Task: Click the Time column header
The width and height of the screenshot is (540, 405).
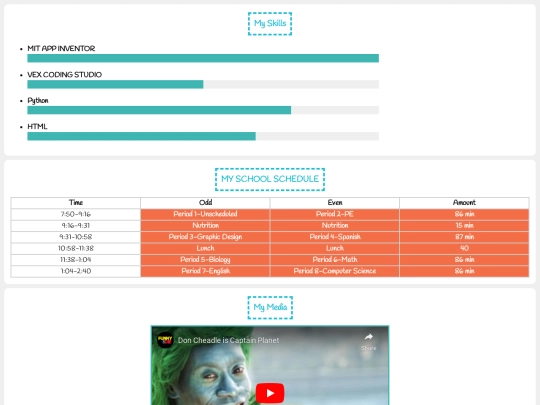Action: pos(76,202)
